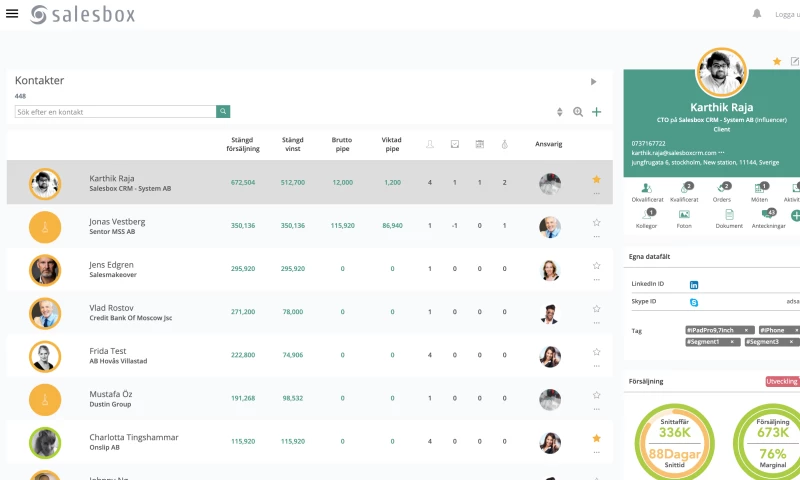This screenshot has width=800, height=480.
Task: Favorite Mustafa Öz with the star
Action: pos(596,395)
